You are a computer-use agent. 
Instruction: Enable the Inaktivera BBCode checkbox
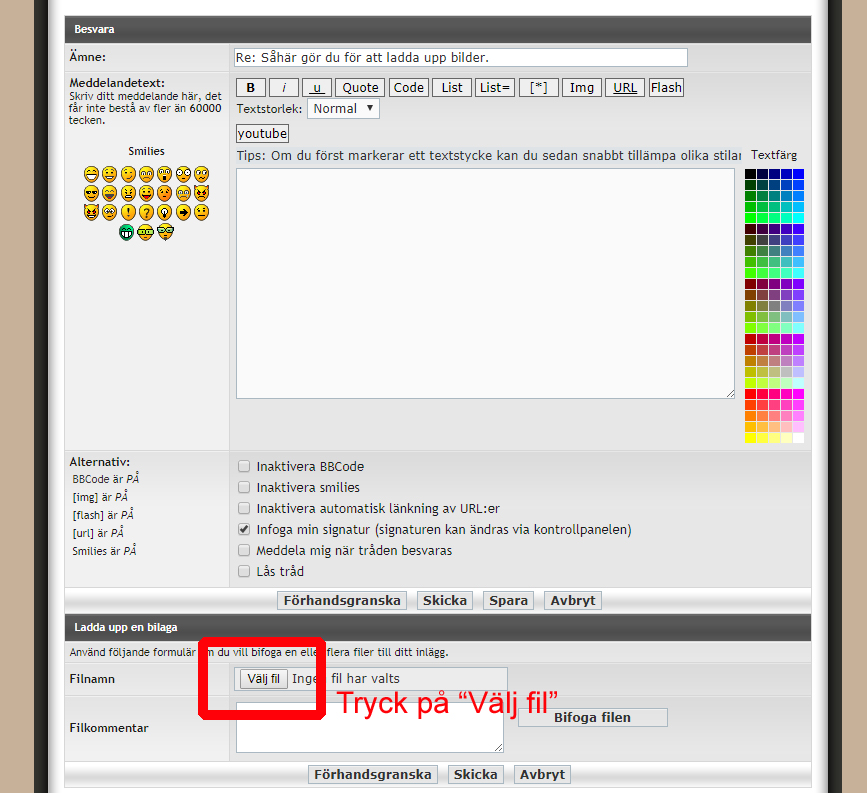click(x=244, y=467)
